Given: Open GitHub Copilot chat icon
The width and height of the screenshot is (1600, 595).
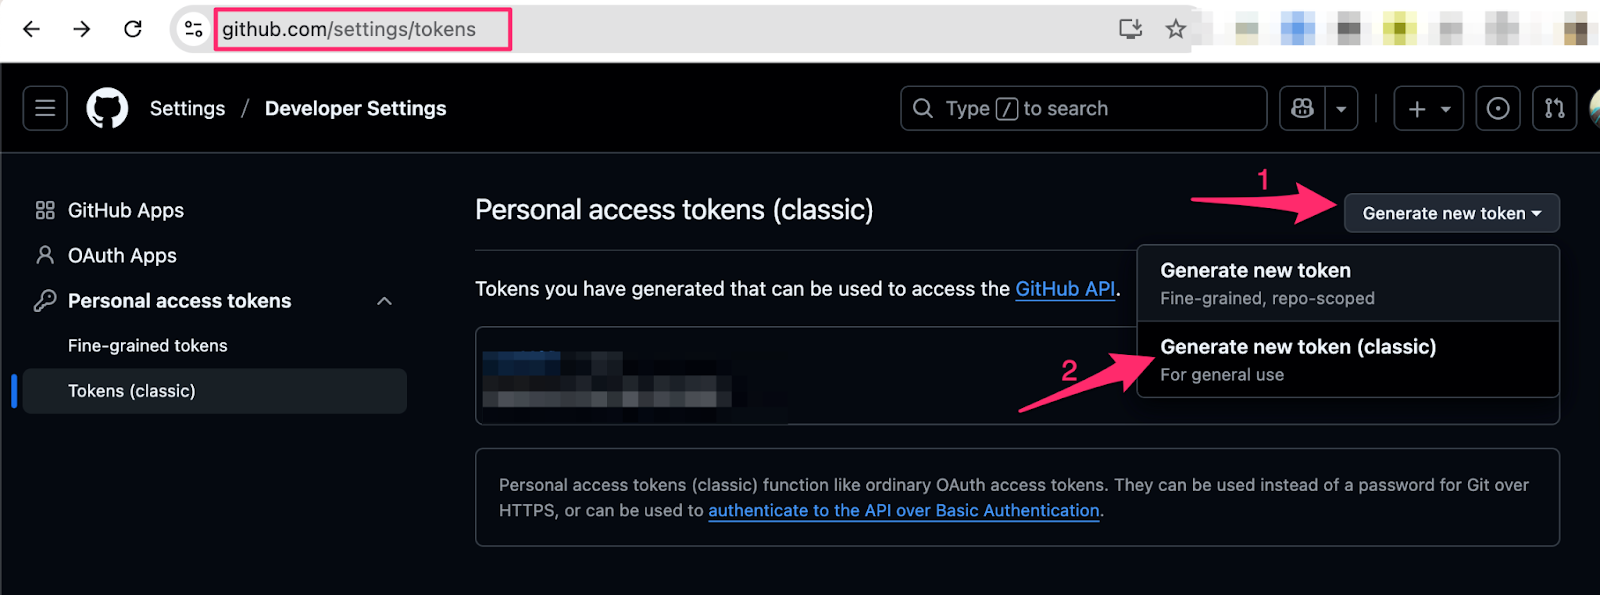Looking at the screenshot, I should [x=1302, y=108].
